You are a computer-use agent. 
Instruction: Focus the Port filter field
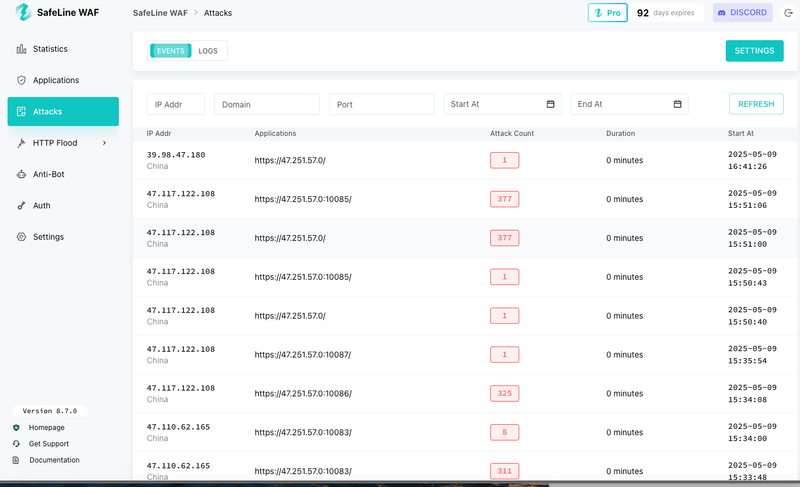click(x=382, y=104)
